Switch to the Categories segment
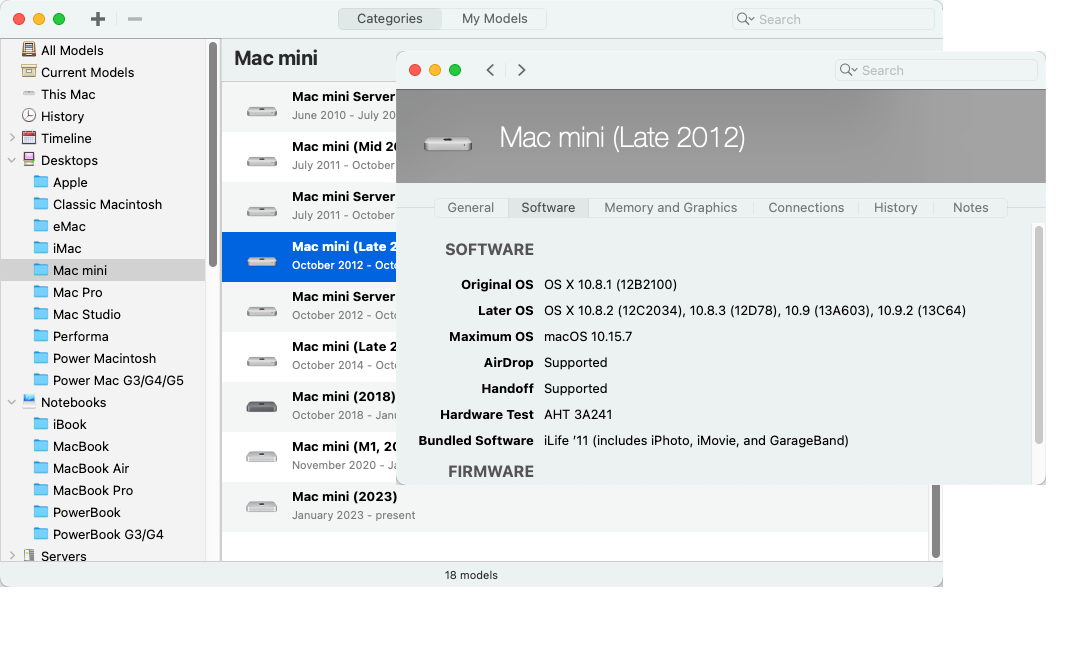Viewport: 1076px width, 655px height. point(390,19)
